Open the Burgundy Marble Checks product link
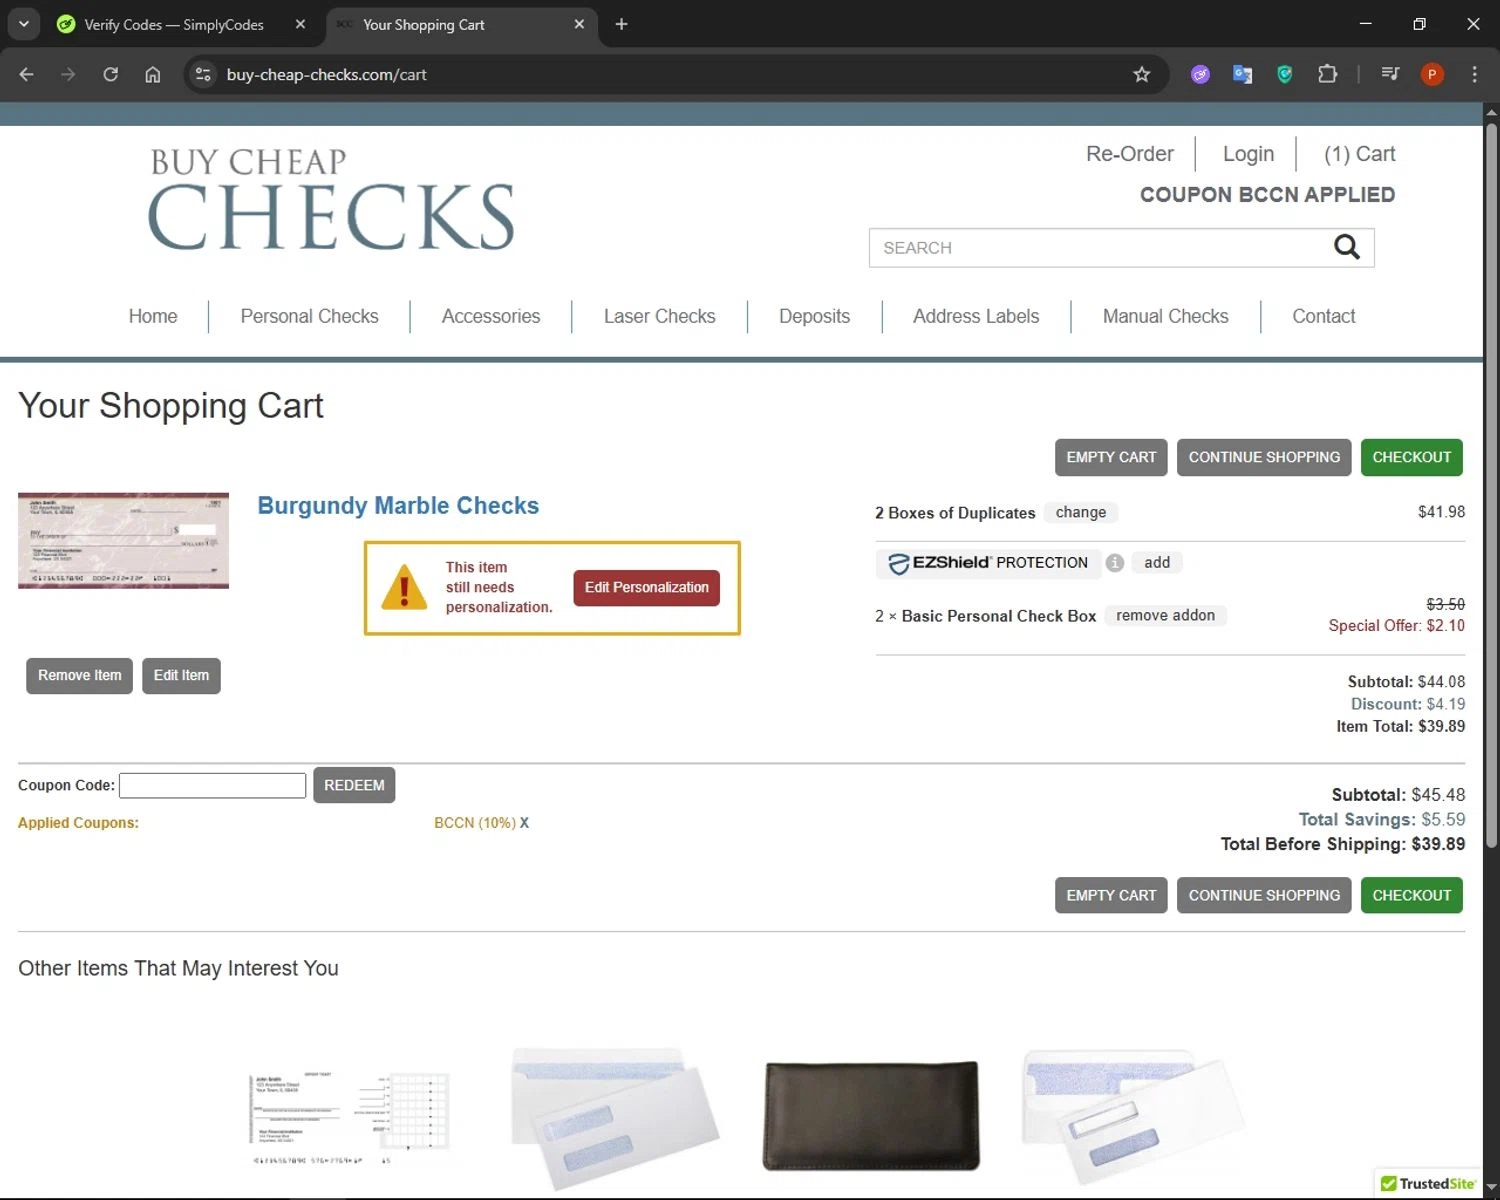The width and height of the screenshot is (1500, 1200). tap(398, 506)
